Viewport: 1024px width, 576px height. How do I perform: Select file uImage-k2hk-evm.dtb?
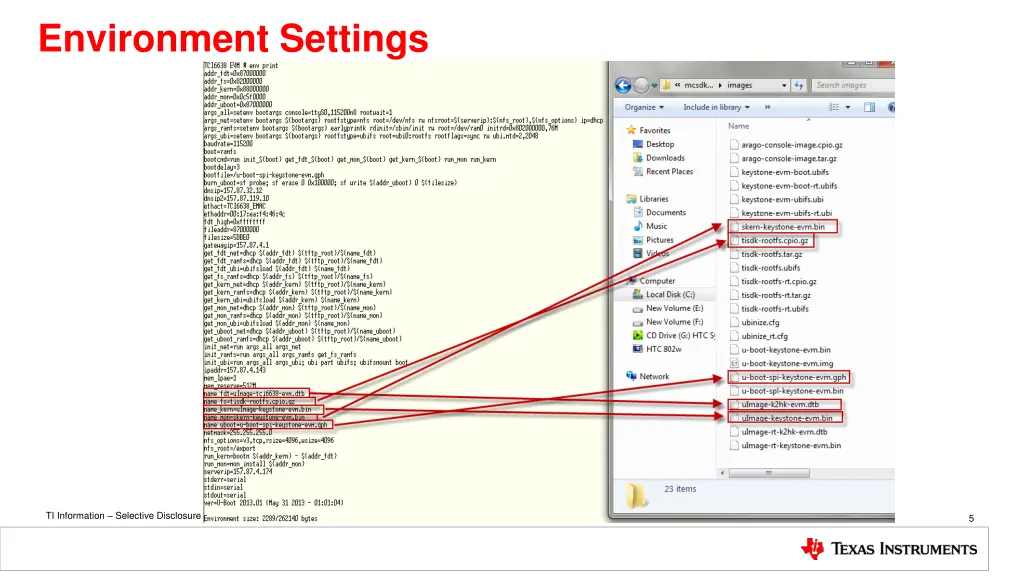click(780, 406)
